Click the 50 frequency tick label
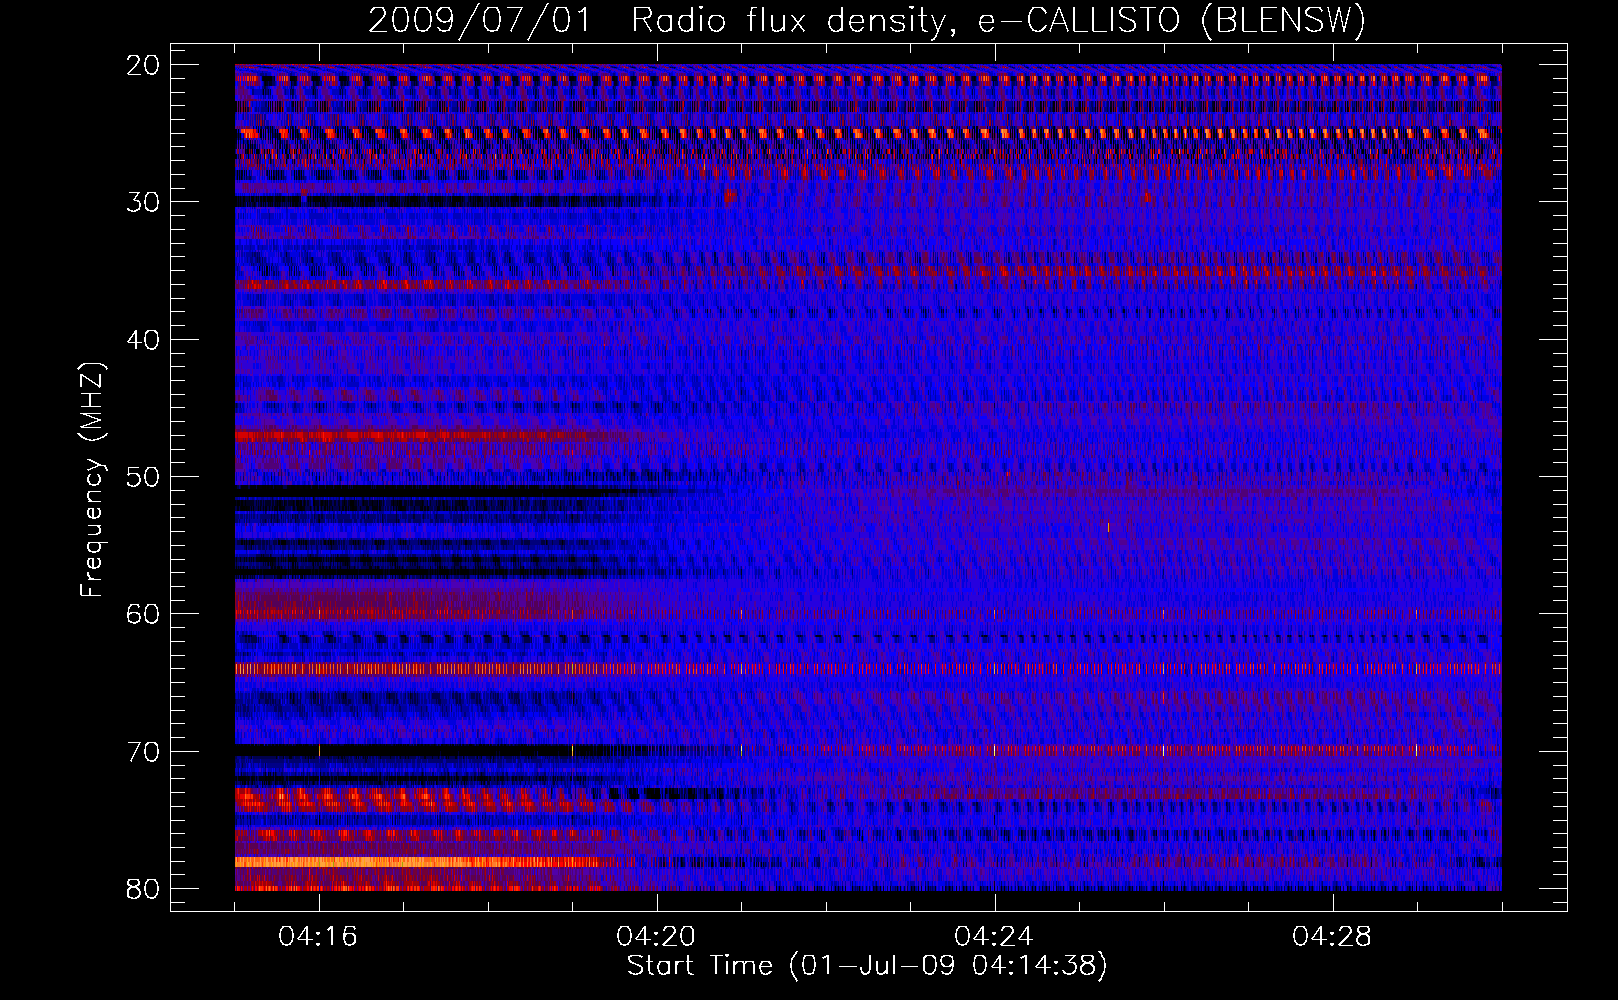The width and height of the screenshot is (1618, 1000). pyautogui.click(x=144, y=477)
